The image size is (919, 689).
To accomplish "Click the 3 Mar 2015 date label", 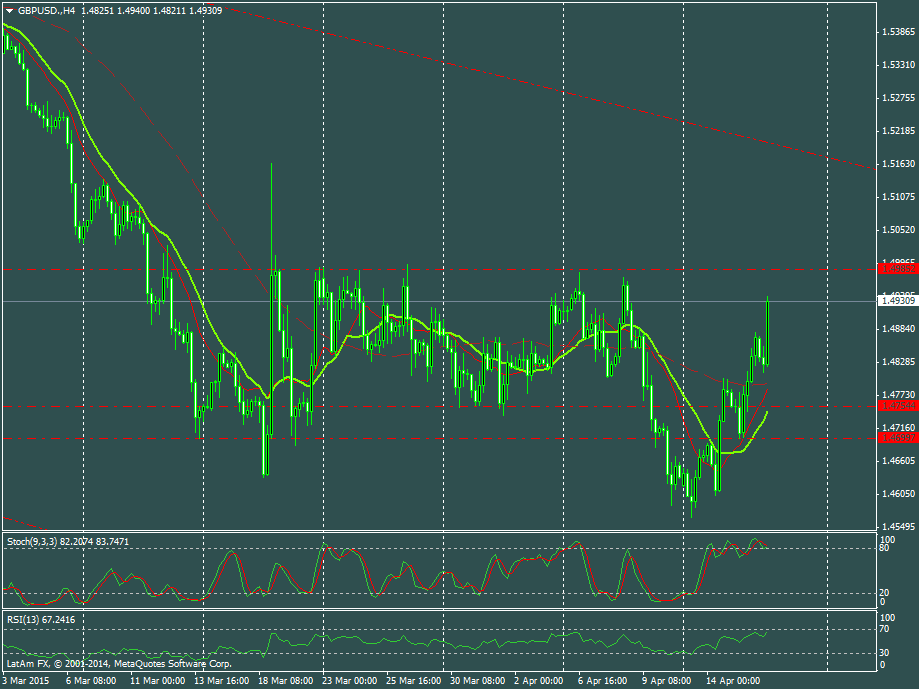I will [x=27, y=680].
